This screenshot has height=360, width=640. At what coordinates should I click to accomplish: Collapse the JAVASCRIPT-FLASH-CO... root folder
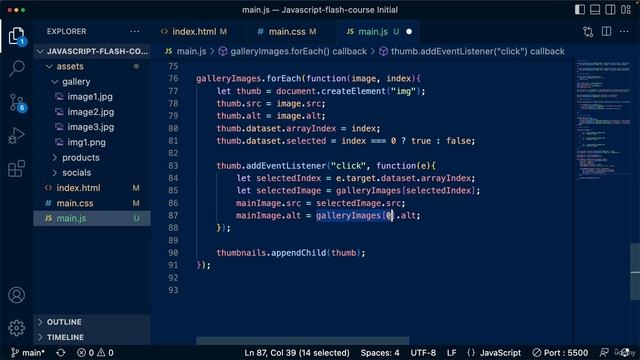point(92,51)
